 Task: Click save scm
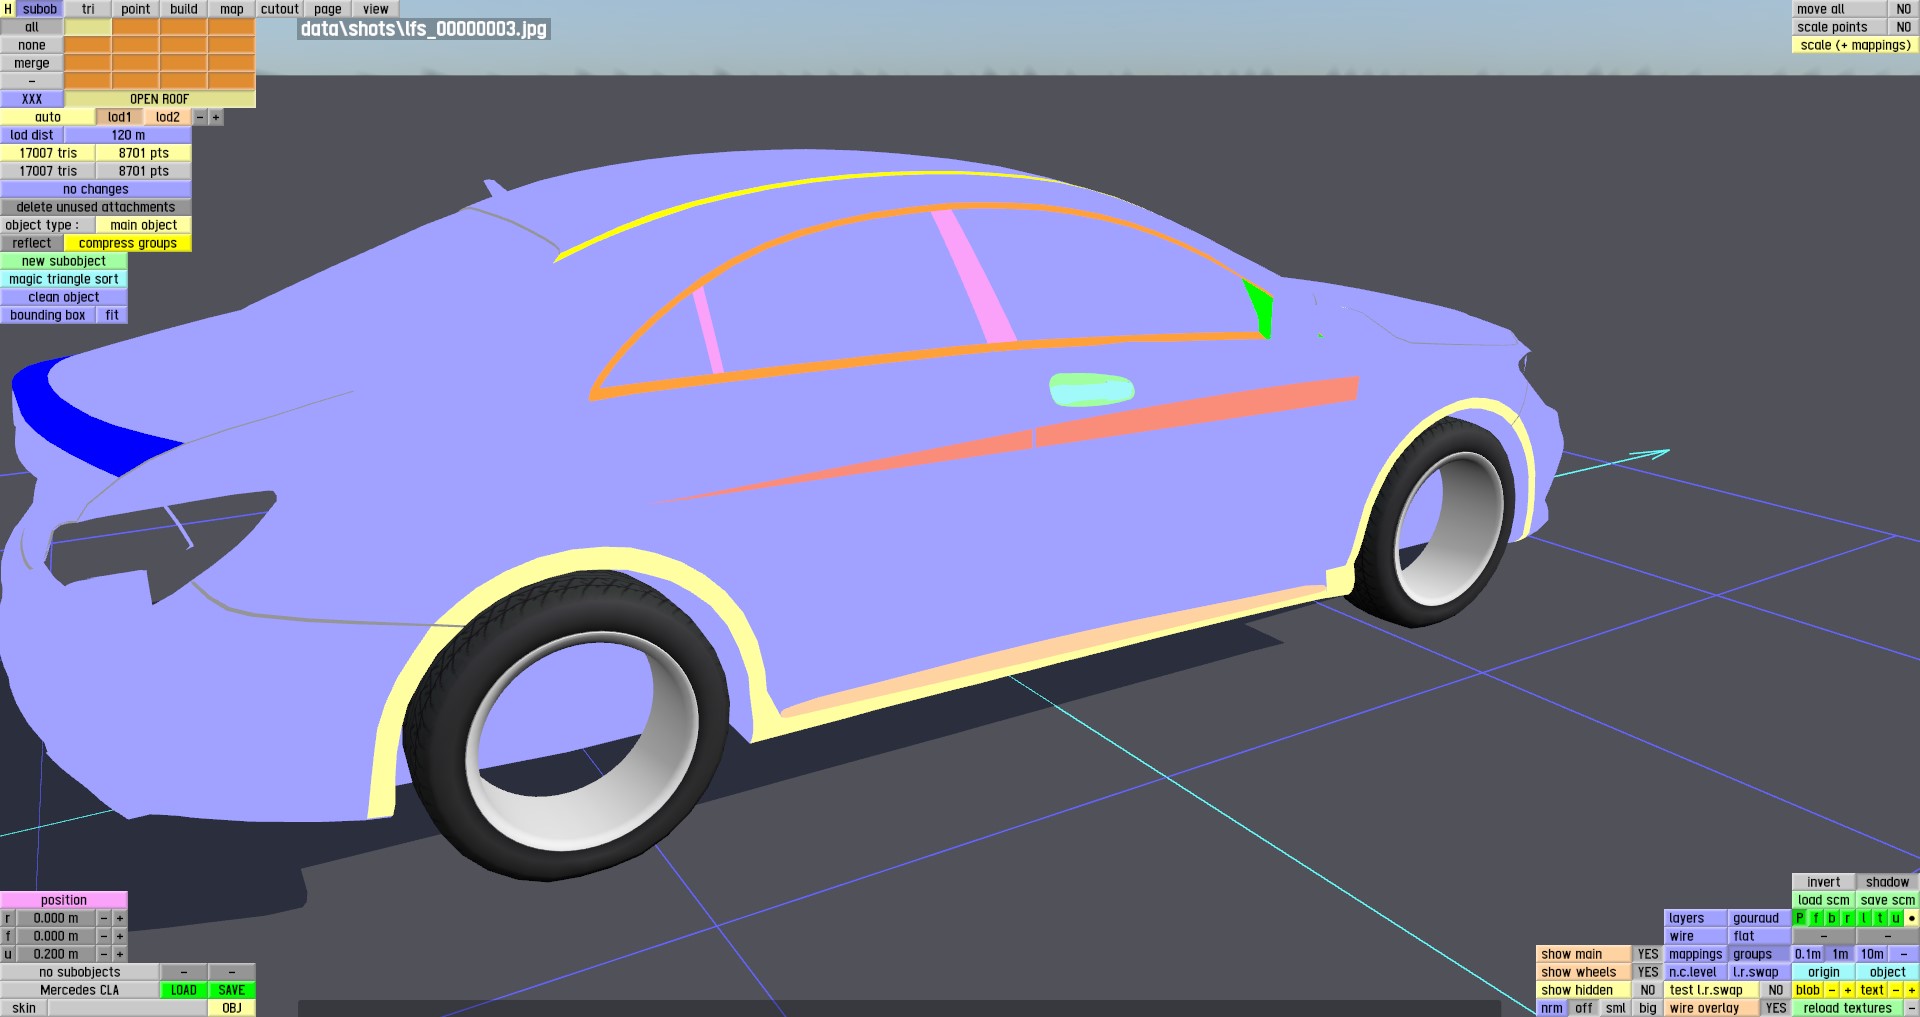click(1888, 900)
